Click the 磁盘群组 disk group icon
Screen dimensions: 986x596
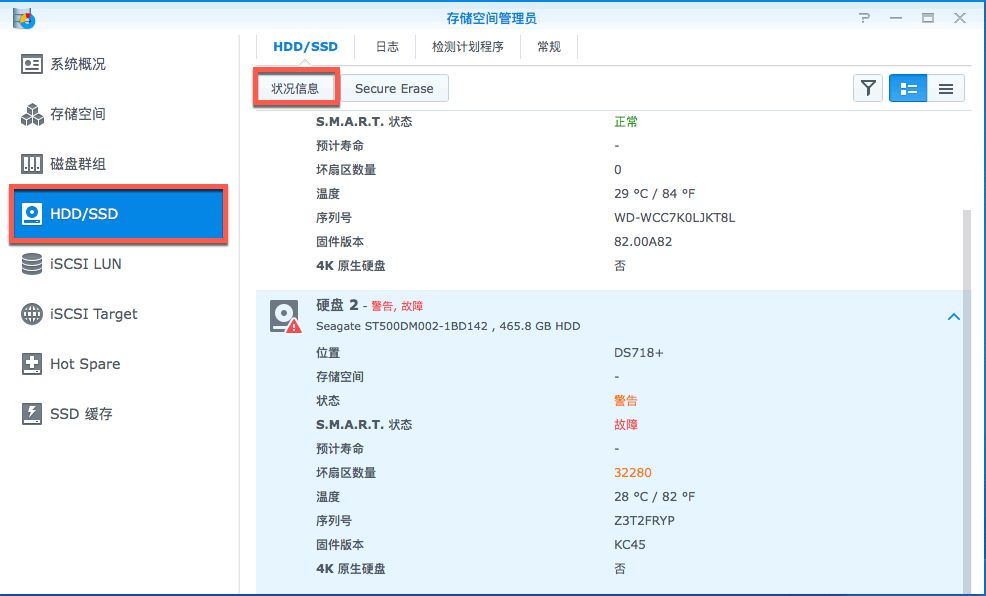click(x=31, y=164)
